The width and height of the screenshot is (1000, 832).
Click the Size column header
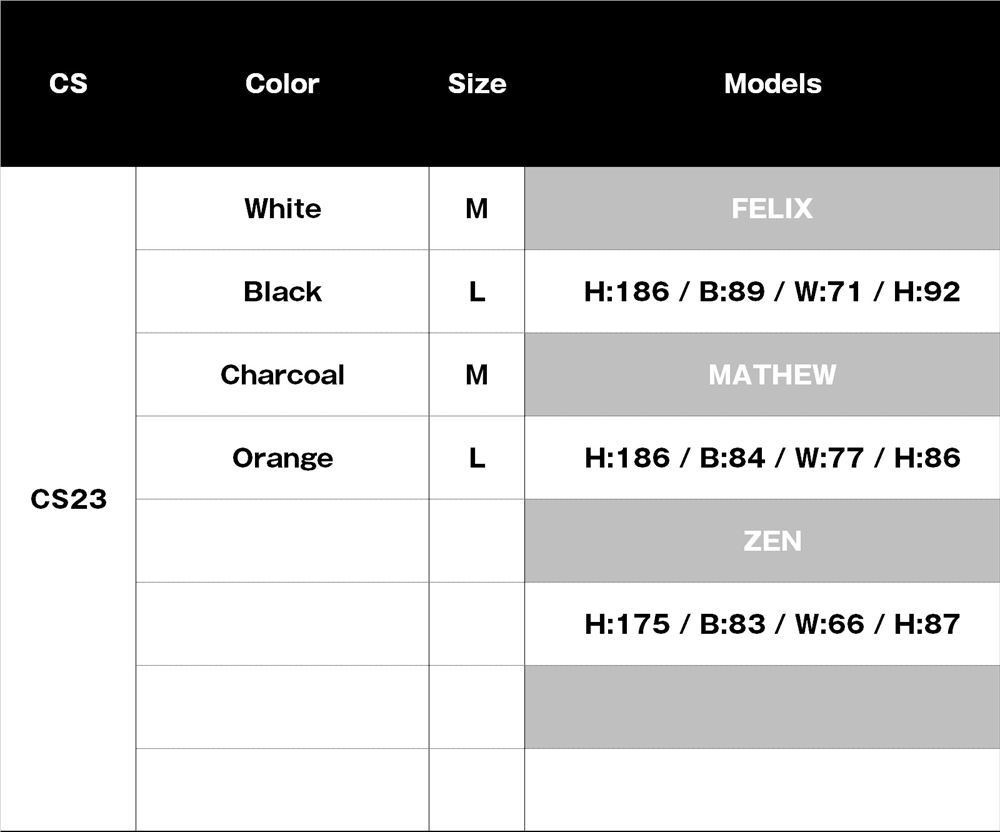tap(477, 84)
